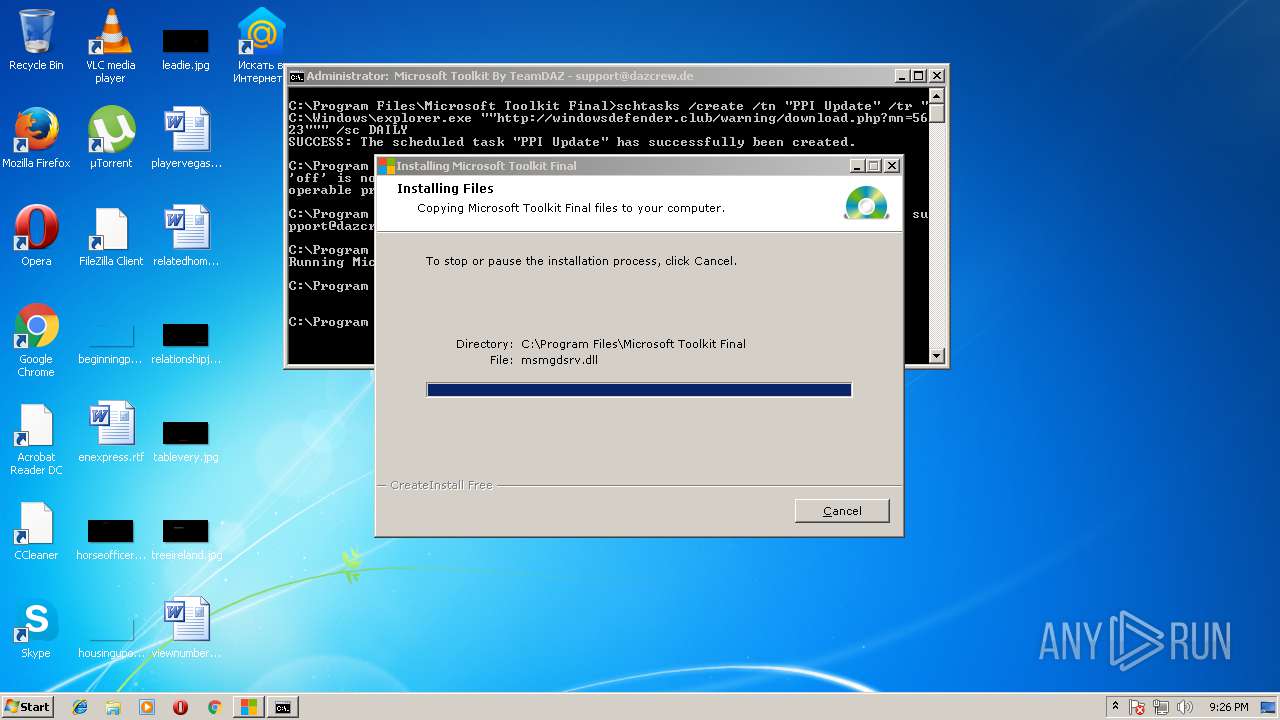
Task: Switch to command prompt taskbar item
Action: pyautogui.click(x=283, y=707)
